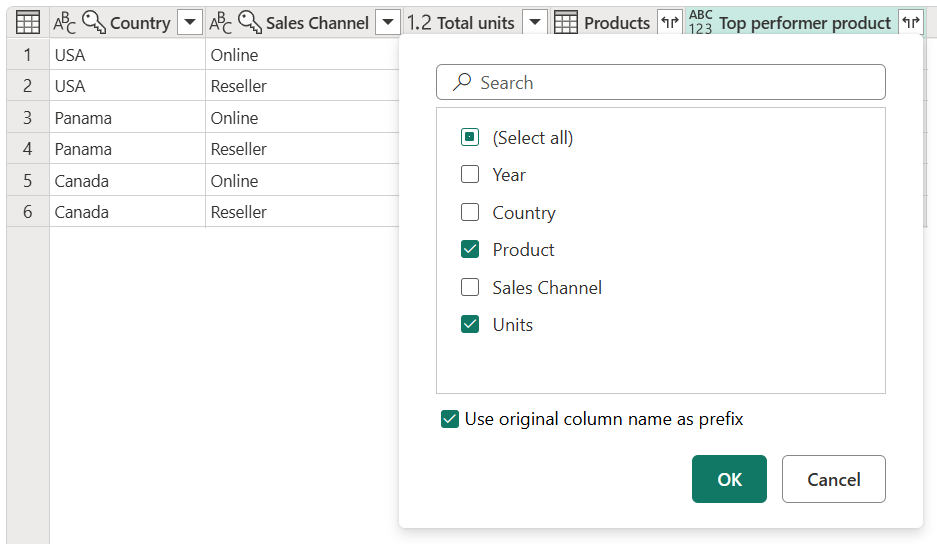Click the Top performer product data type icon
This screenshot has height=544, width=937.
pyautogui.click(x=701, y=22)
